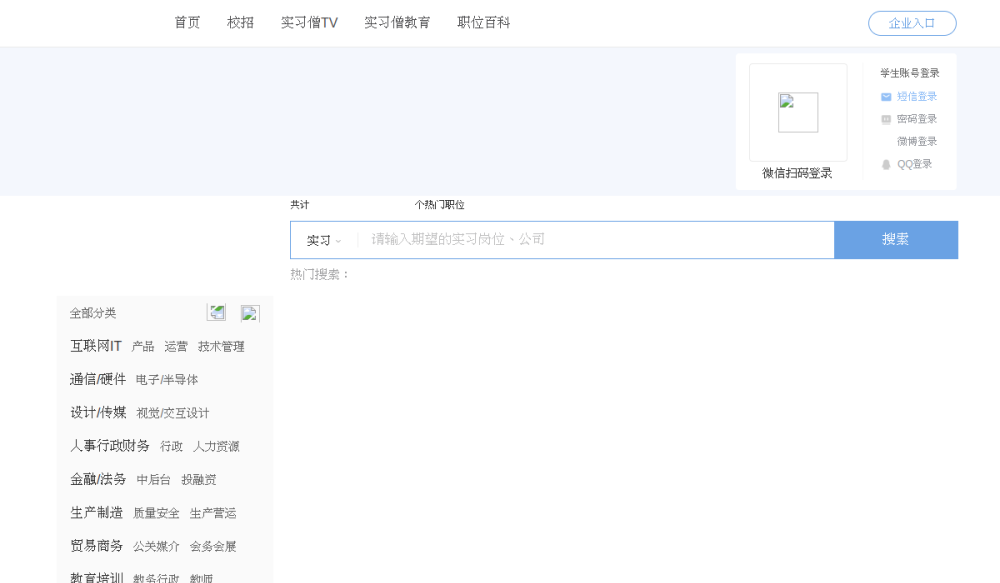
Task: Choose QQ登录 login option
Action: (915, 165)
